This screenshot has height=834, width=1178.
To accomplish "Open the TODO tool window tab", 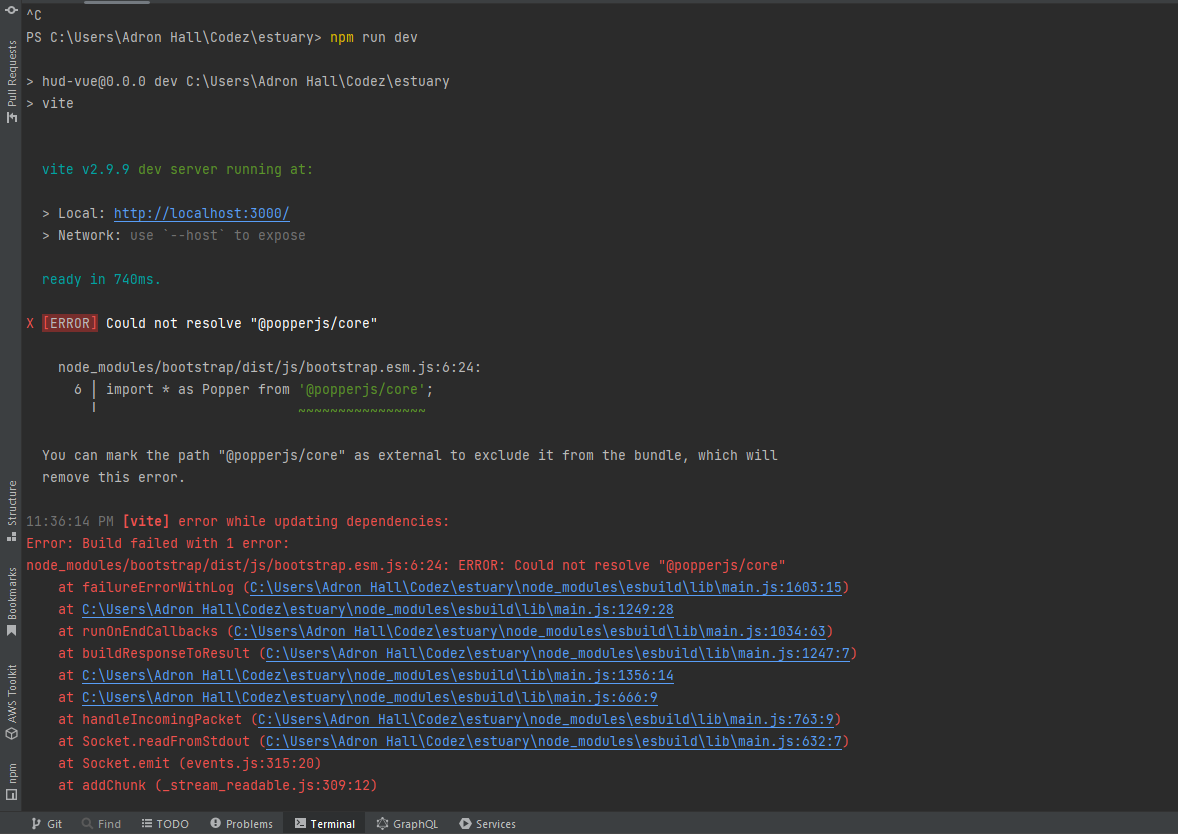I will [165, 823].
